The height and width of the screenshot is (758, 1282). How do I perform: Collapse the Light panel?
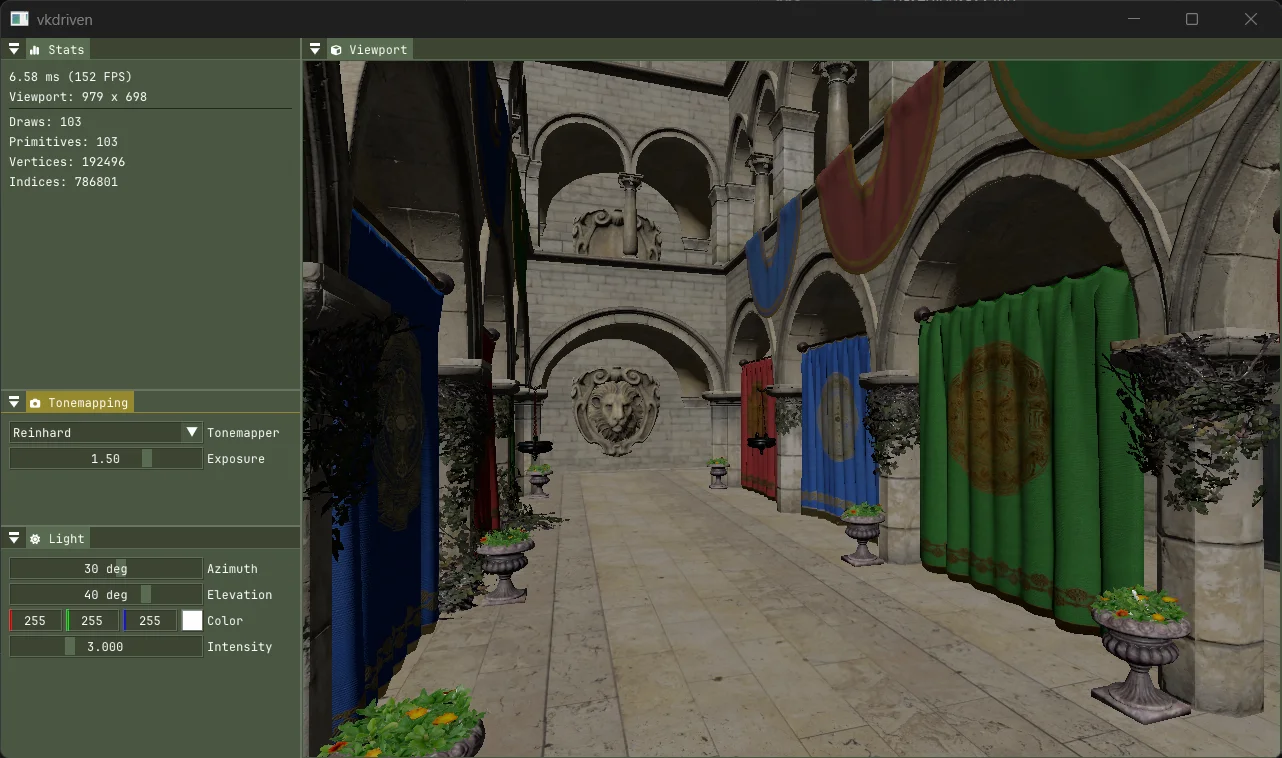point(14,538)
